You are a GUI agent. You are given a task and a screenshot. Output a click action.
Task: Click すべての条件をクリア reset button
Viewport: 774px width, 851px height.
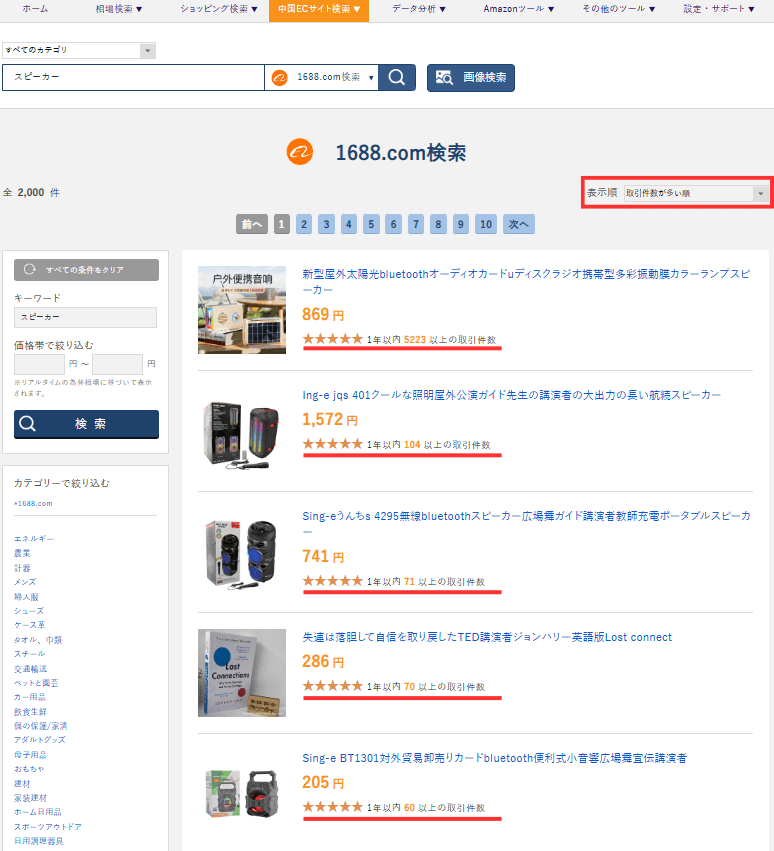(86, 270)
